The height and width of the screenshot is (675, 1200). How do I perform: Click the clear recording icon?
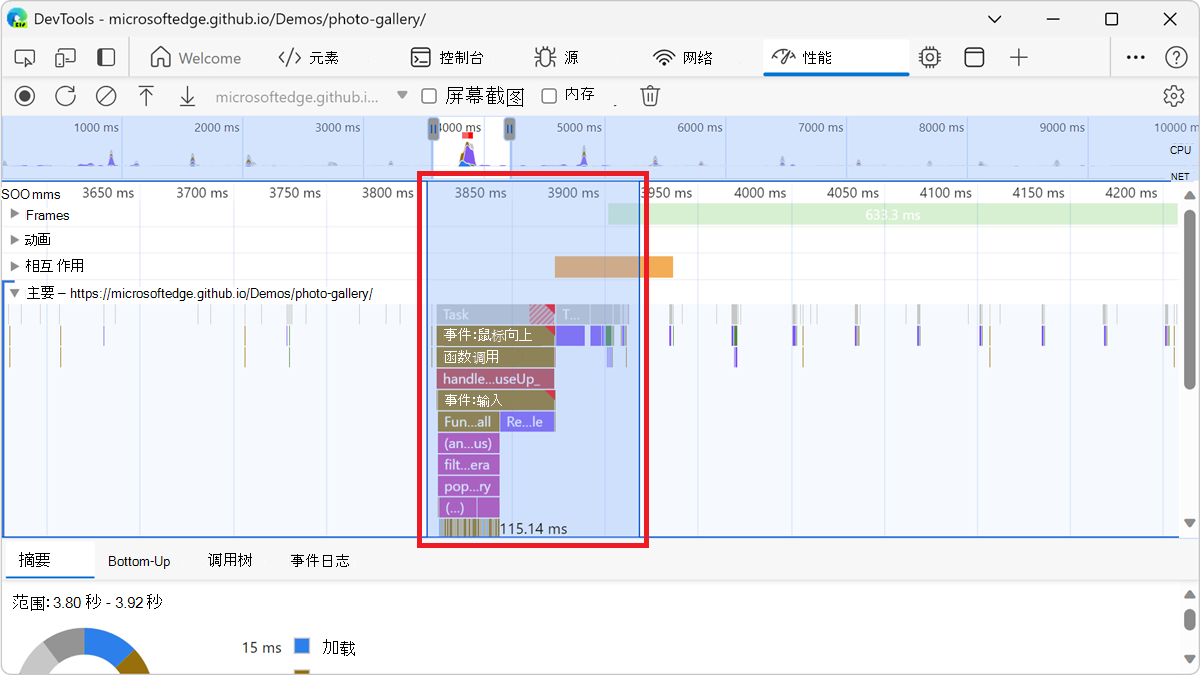pyautogui.click(x=105, y=96)
